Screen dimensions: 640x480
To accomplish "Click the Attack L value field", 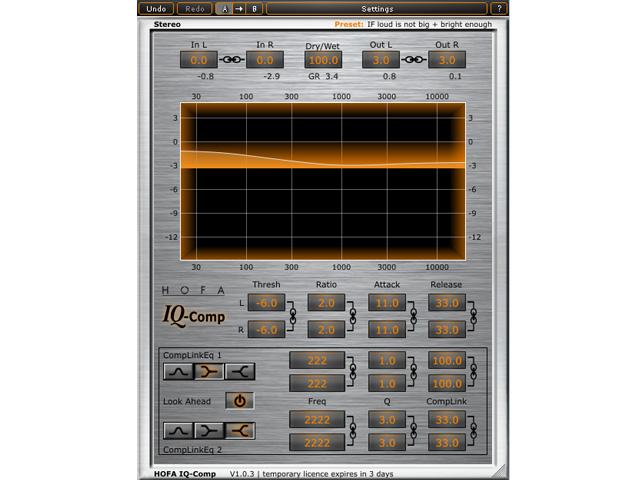I will [x=387, y=303].
